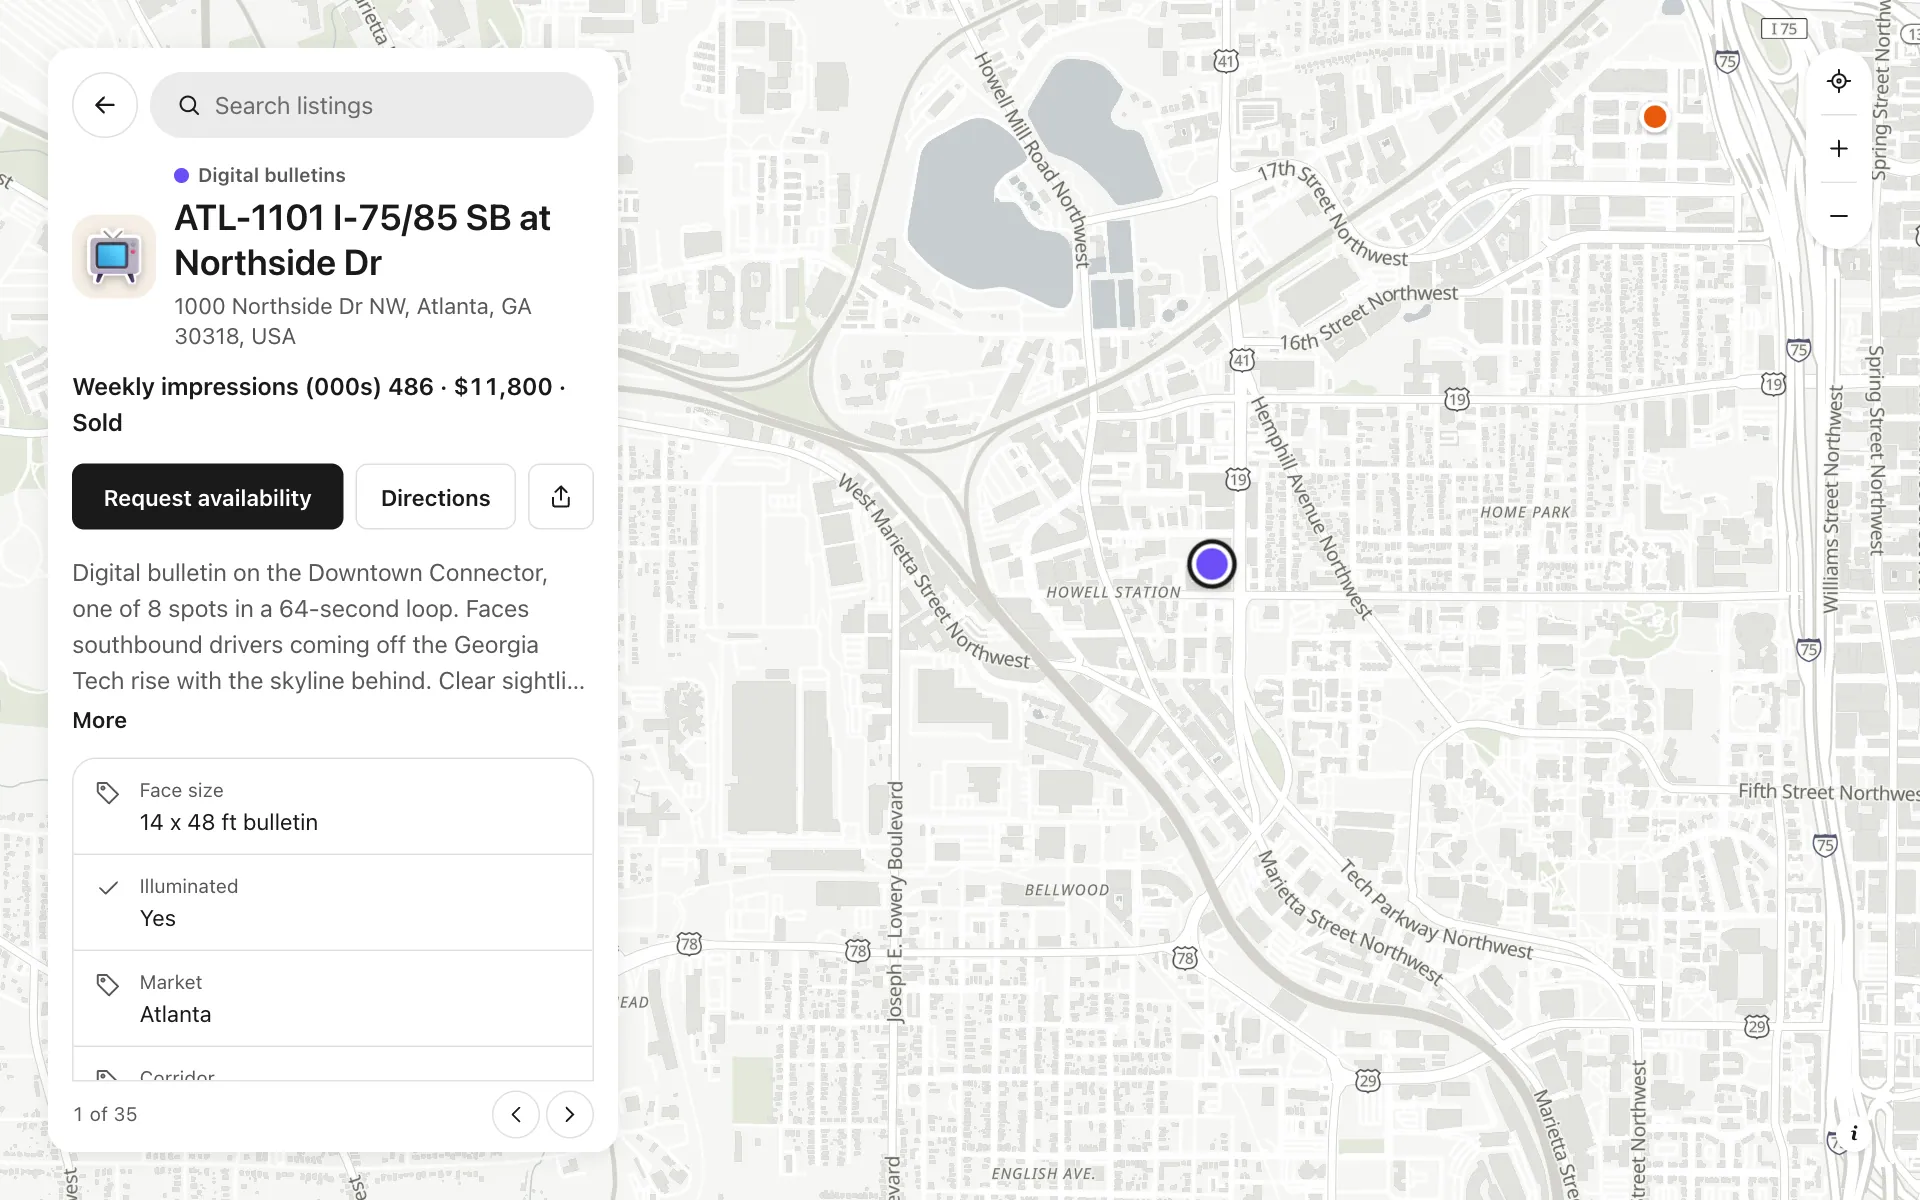The image size is (1920, 1200).
Task: Click the '1 of 35' counter text
Action: click(x=105, y=1114)
